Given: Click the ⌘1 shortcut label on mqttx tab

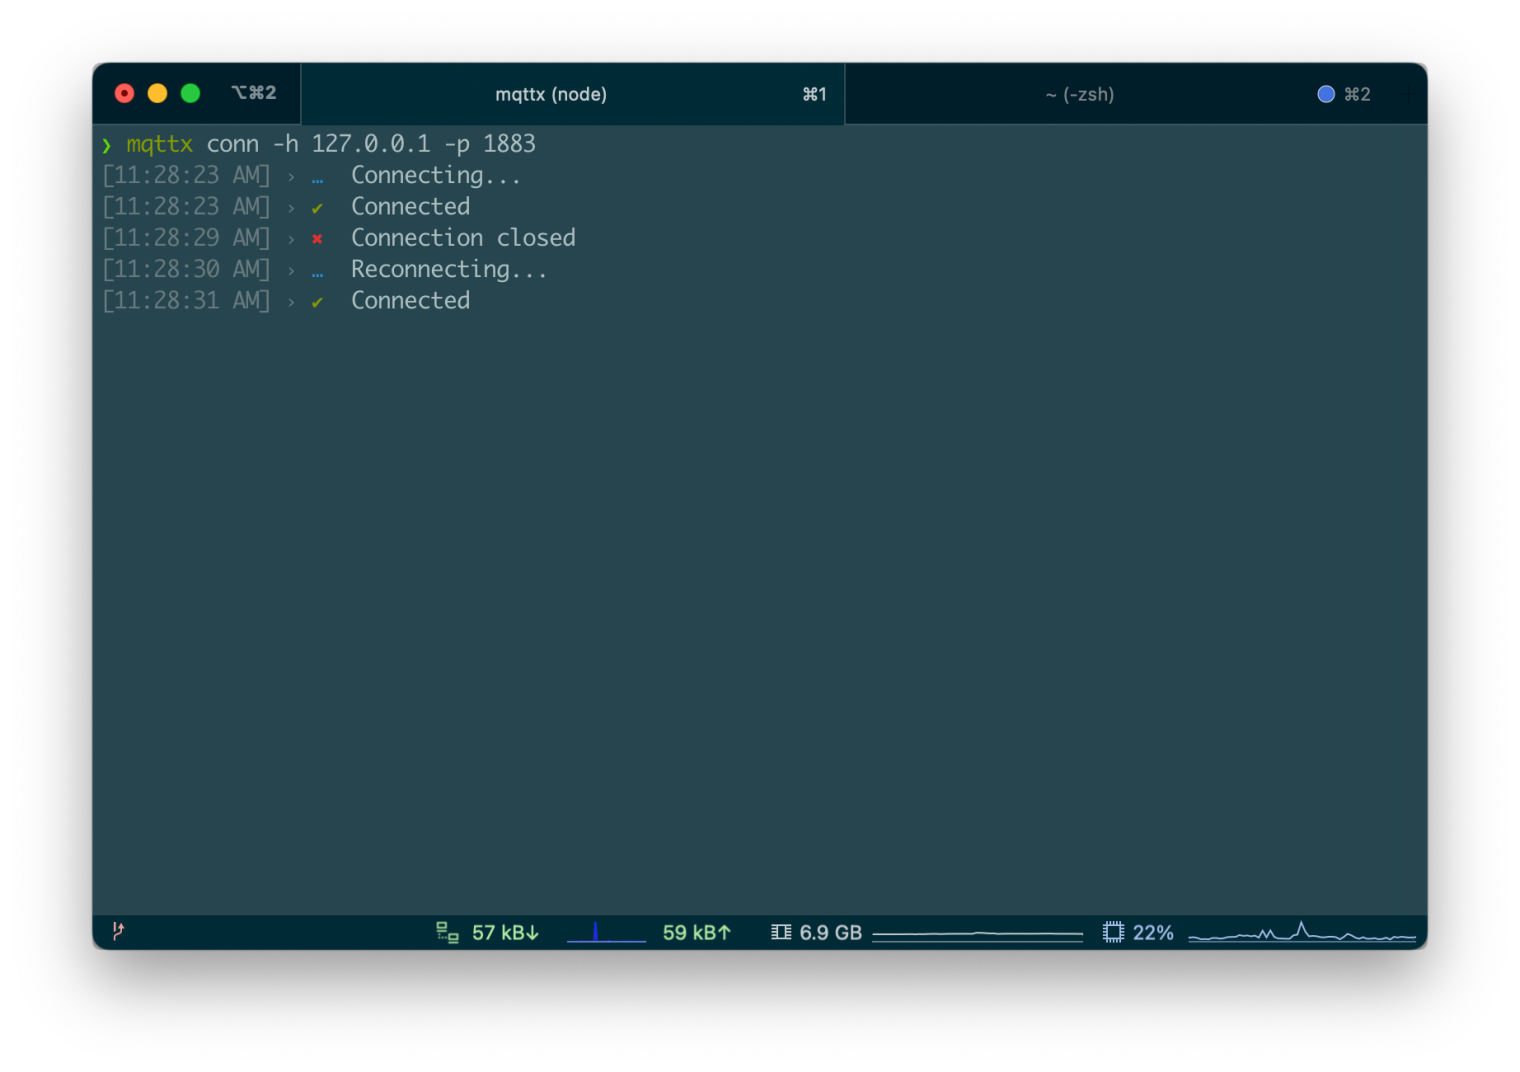Looking at the screenshot, I should pyautogui.click(x=814, y=94).
